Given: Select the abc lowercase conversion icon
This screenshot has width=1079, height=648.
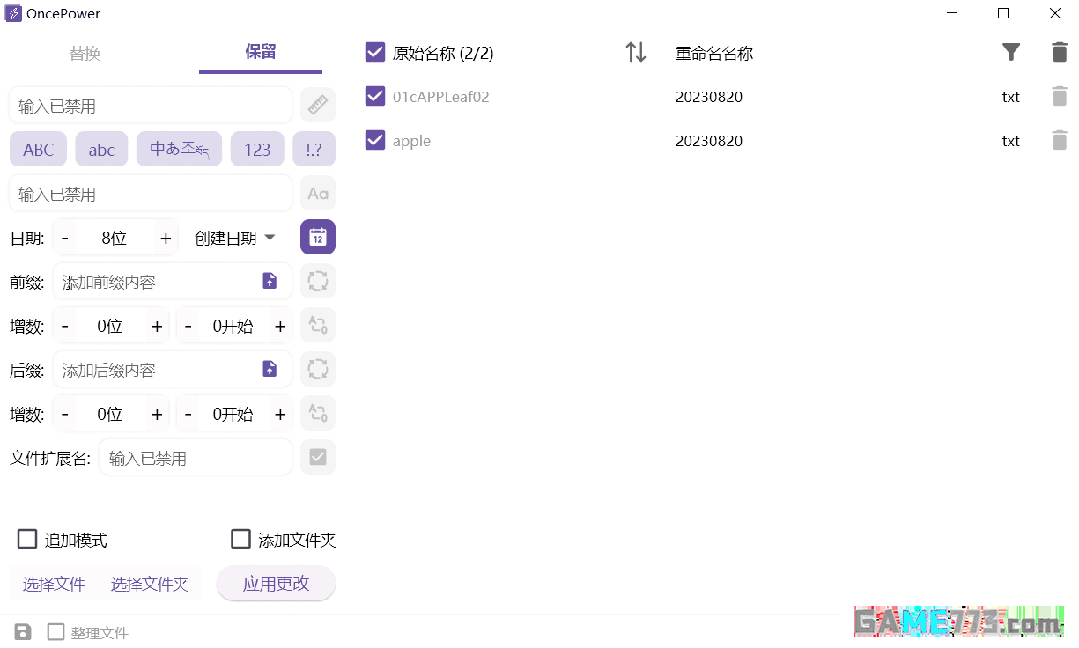Looking at the screenshot, I should [x=101, y=148].
